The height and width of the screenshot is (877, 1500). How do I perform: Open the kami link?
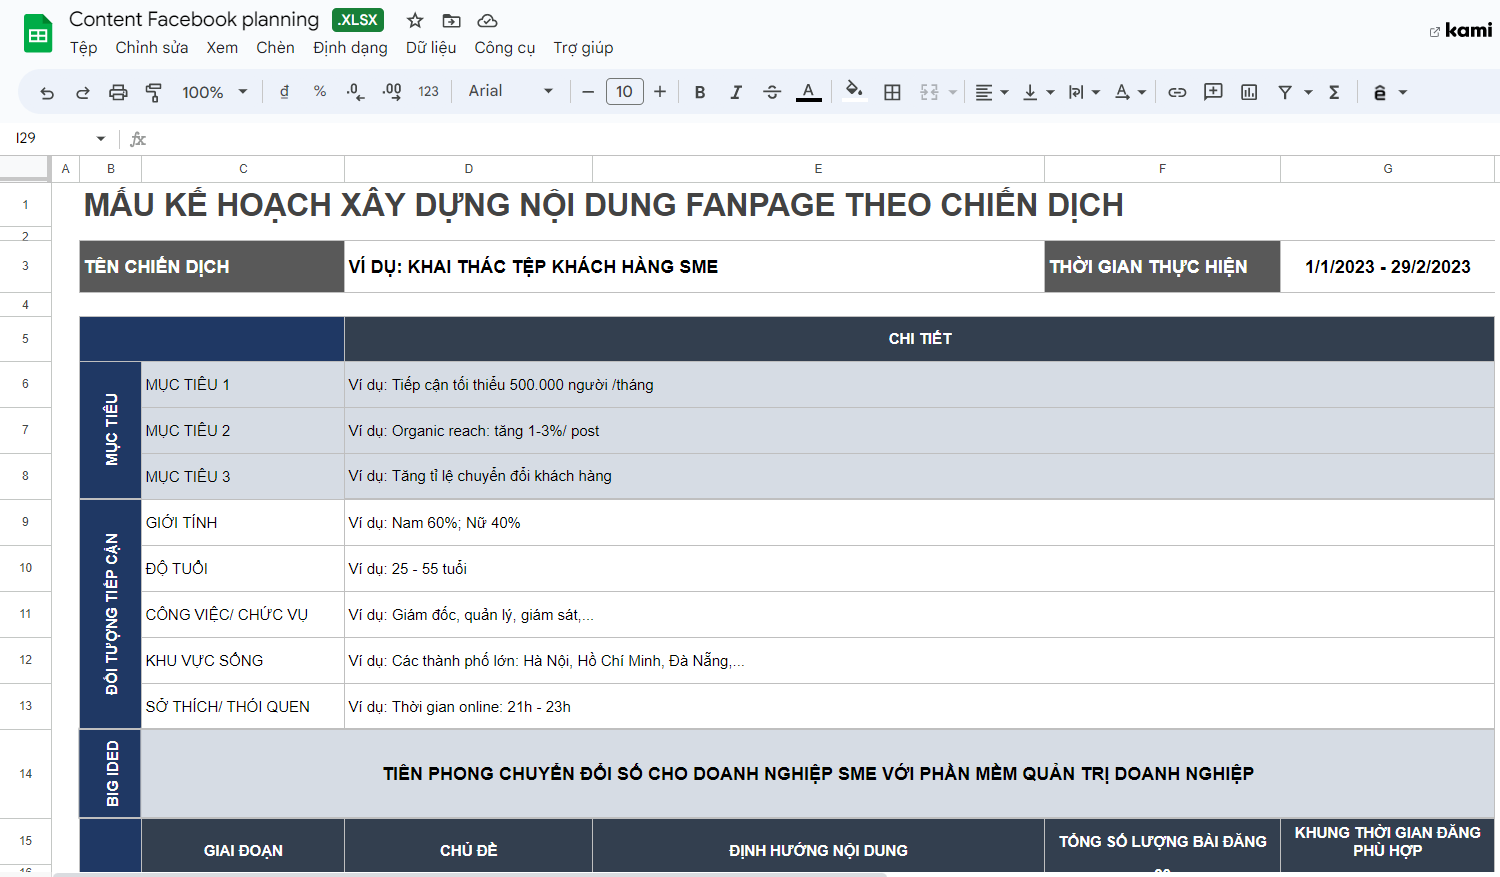coord(1461,31)
